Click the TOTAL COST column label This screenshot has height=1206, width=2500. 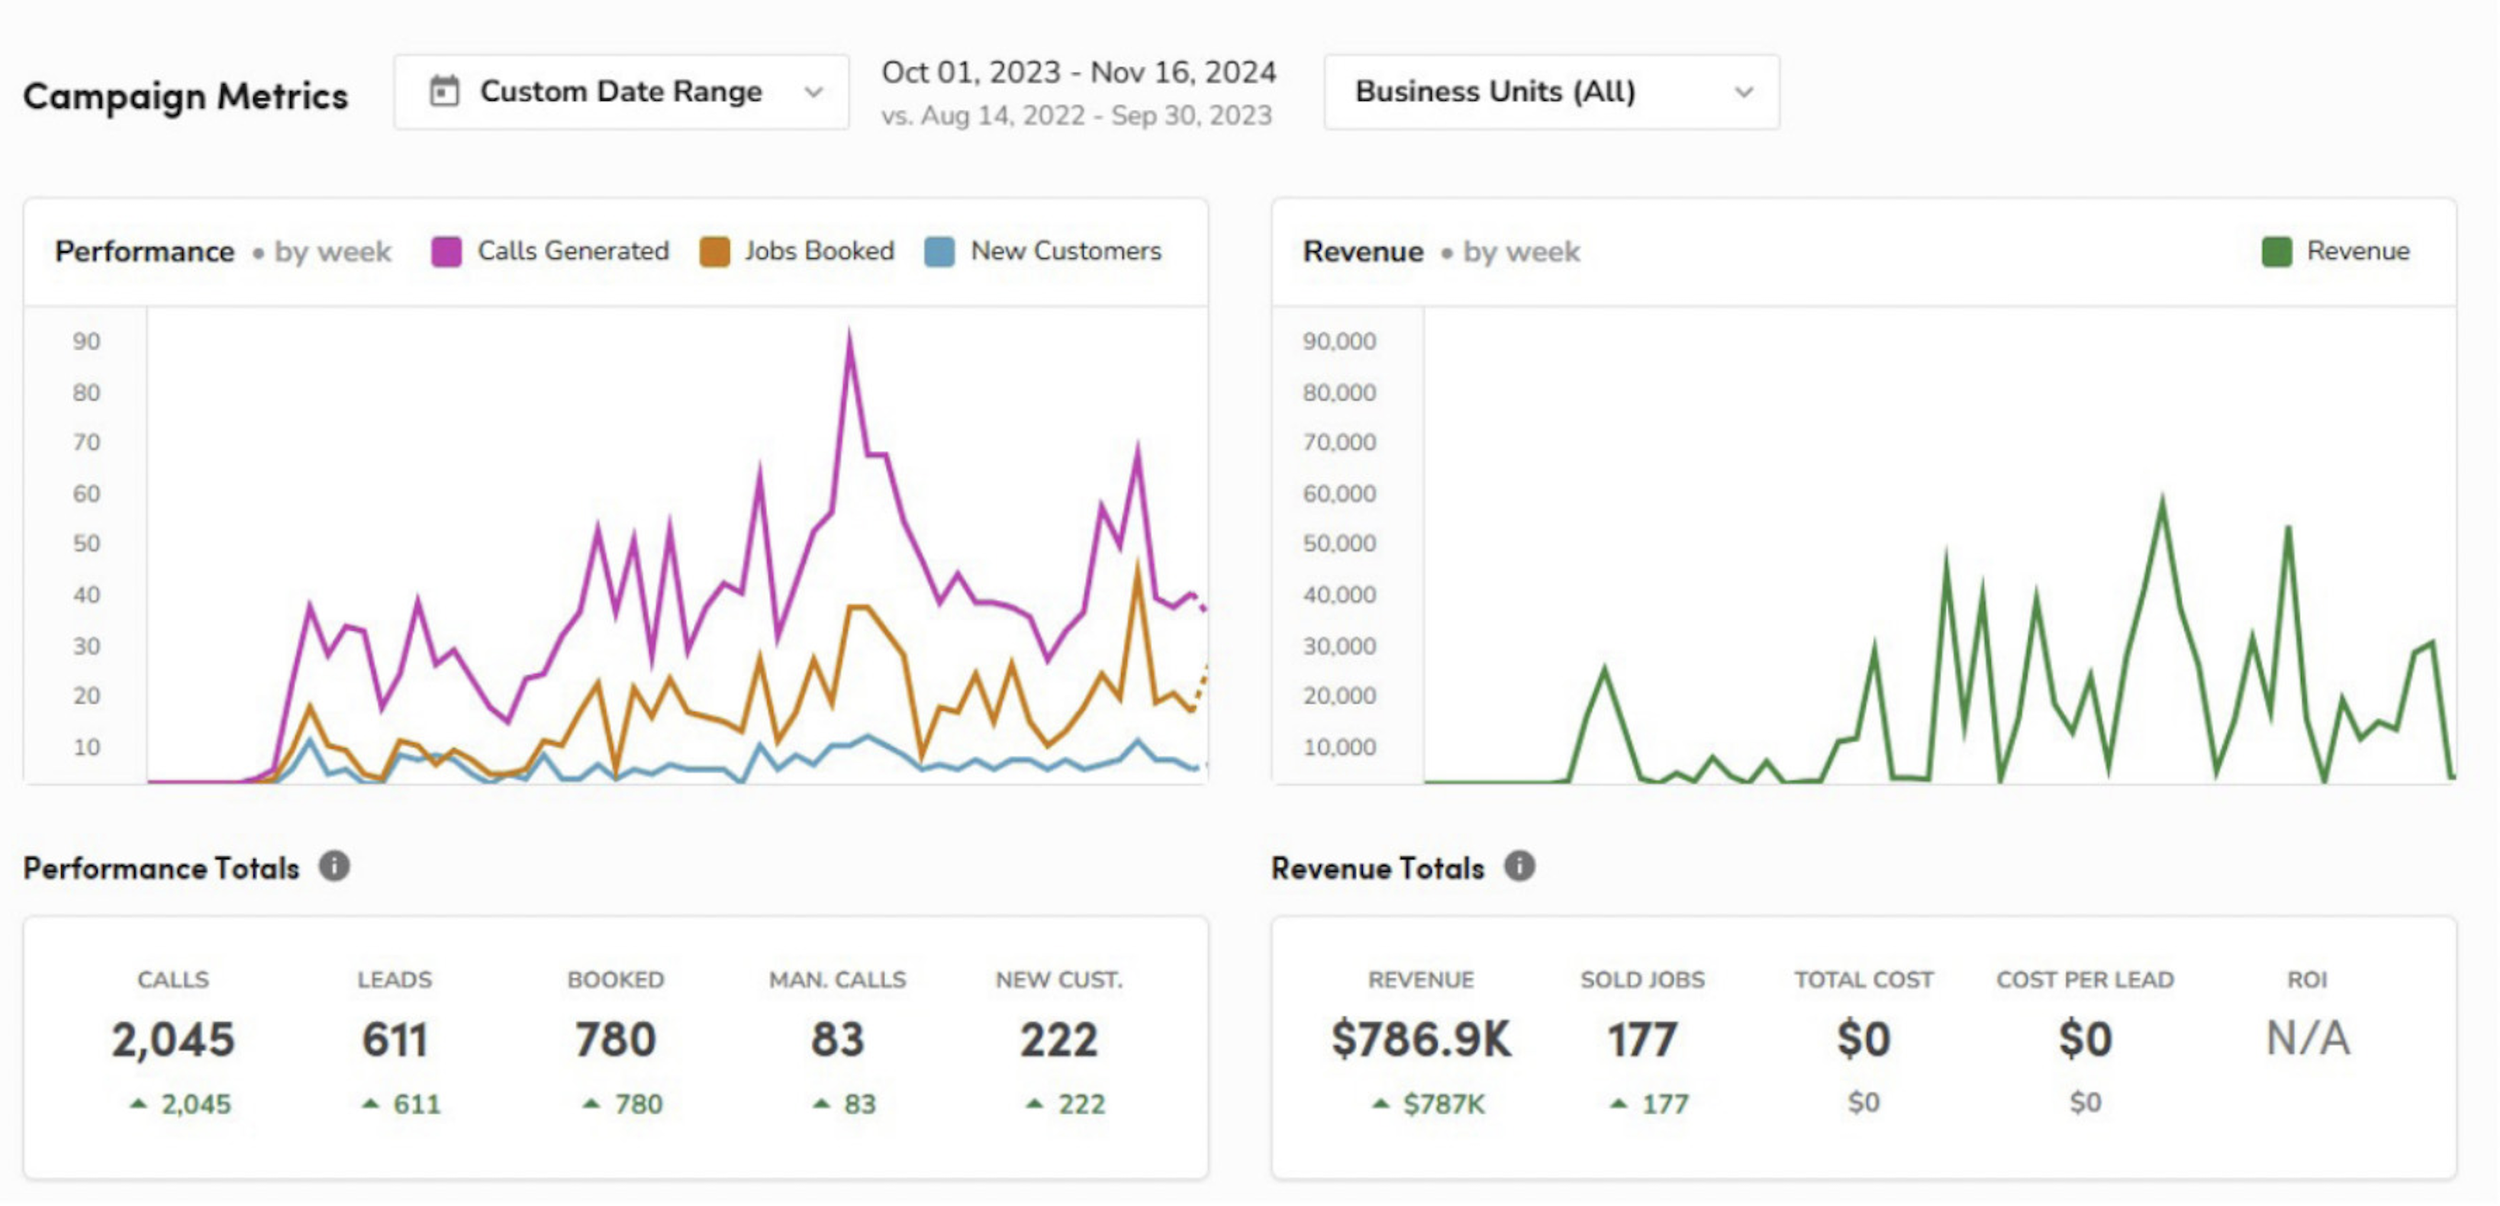click(1864, 979)
